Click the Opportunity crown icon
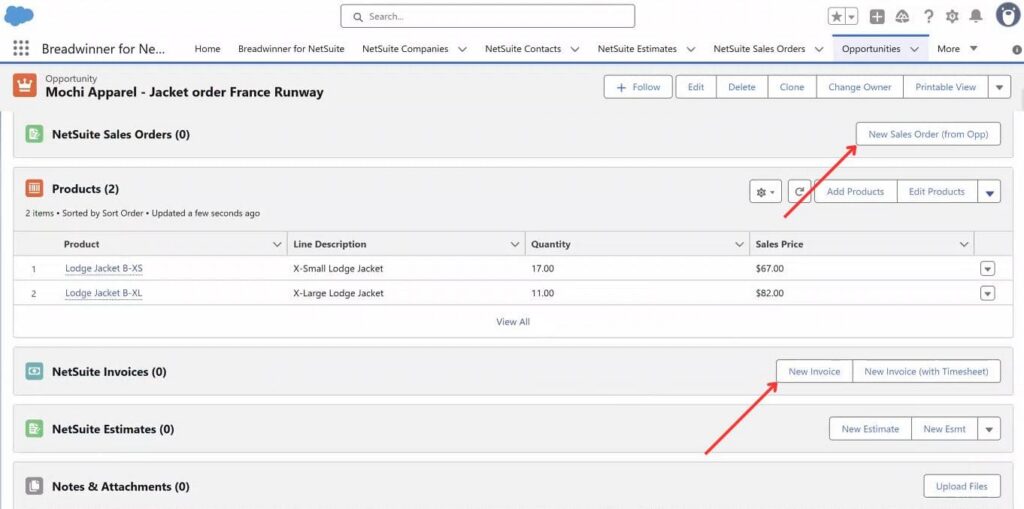The height and width of the screenshot is (509, 1024). (25, 86)
